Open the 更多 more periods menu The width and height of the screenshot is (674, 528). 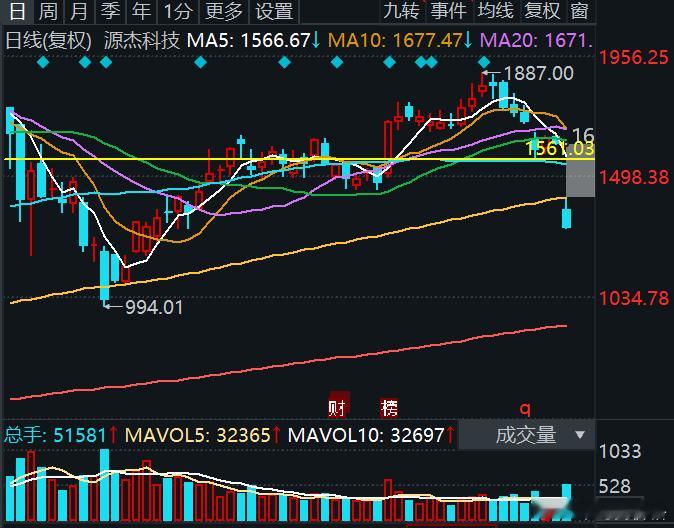pos(224,11)
